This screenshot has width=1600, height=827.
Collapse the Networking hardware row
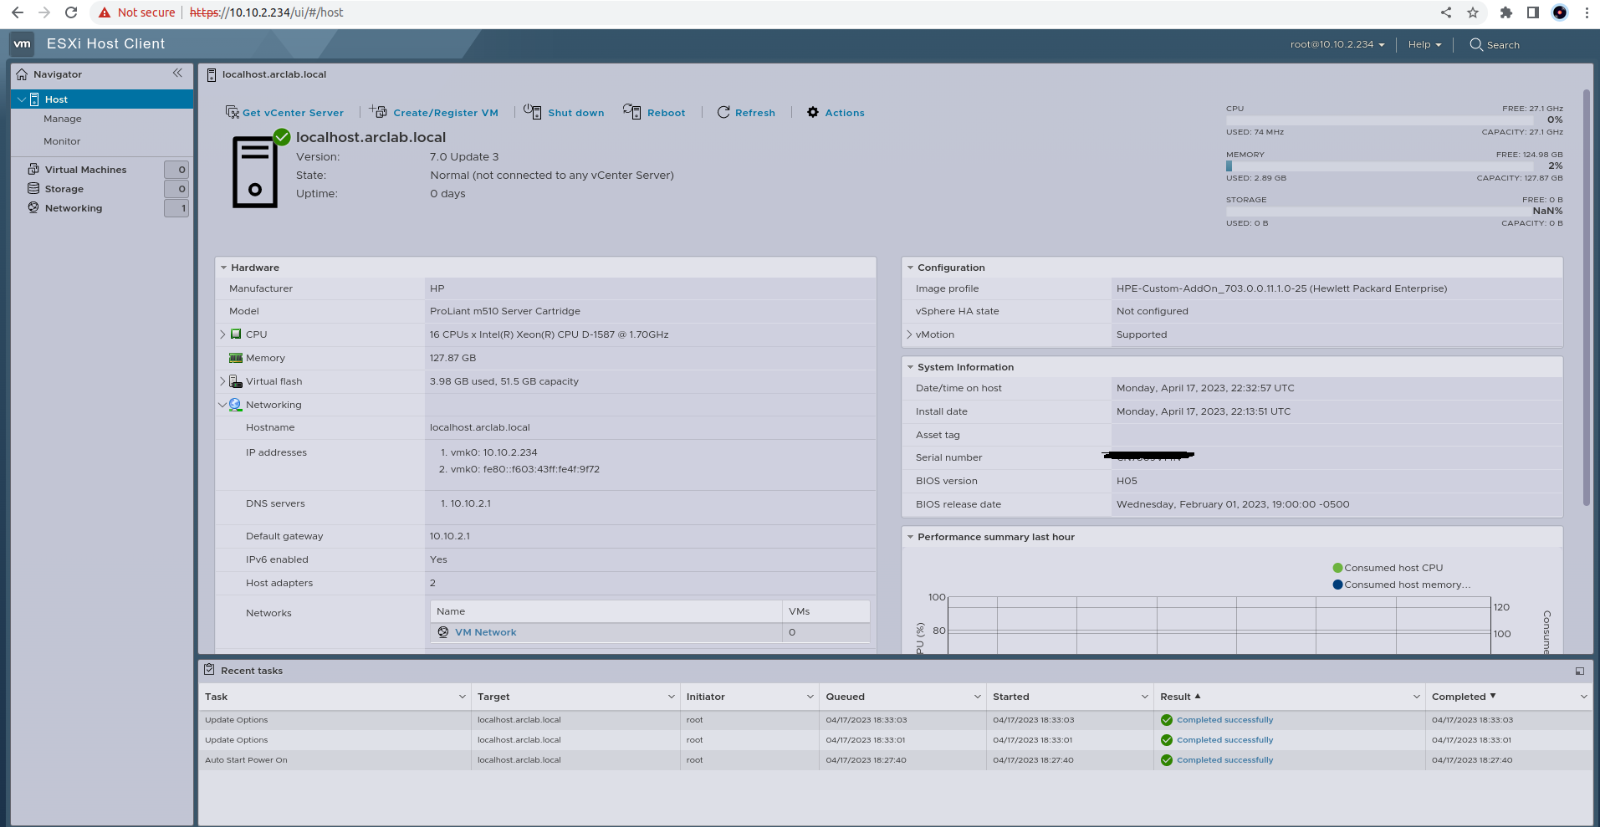[x=222, y=405]
